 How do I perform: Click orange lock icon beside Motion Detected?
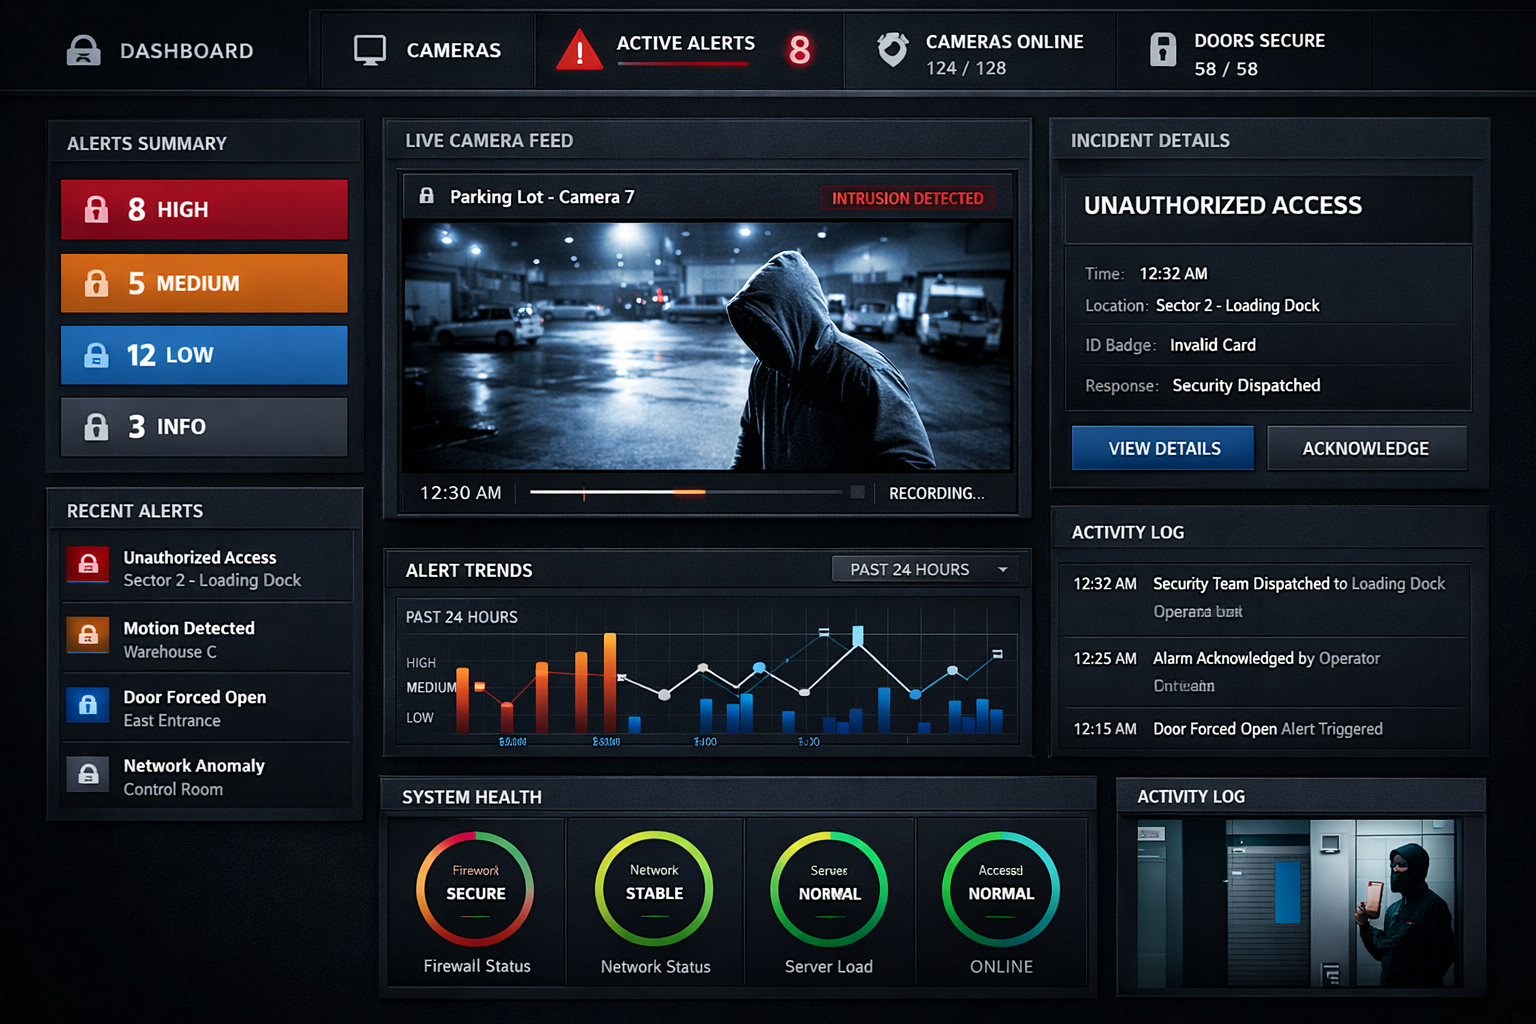pos(88,635)
